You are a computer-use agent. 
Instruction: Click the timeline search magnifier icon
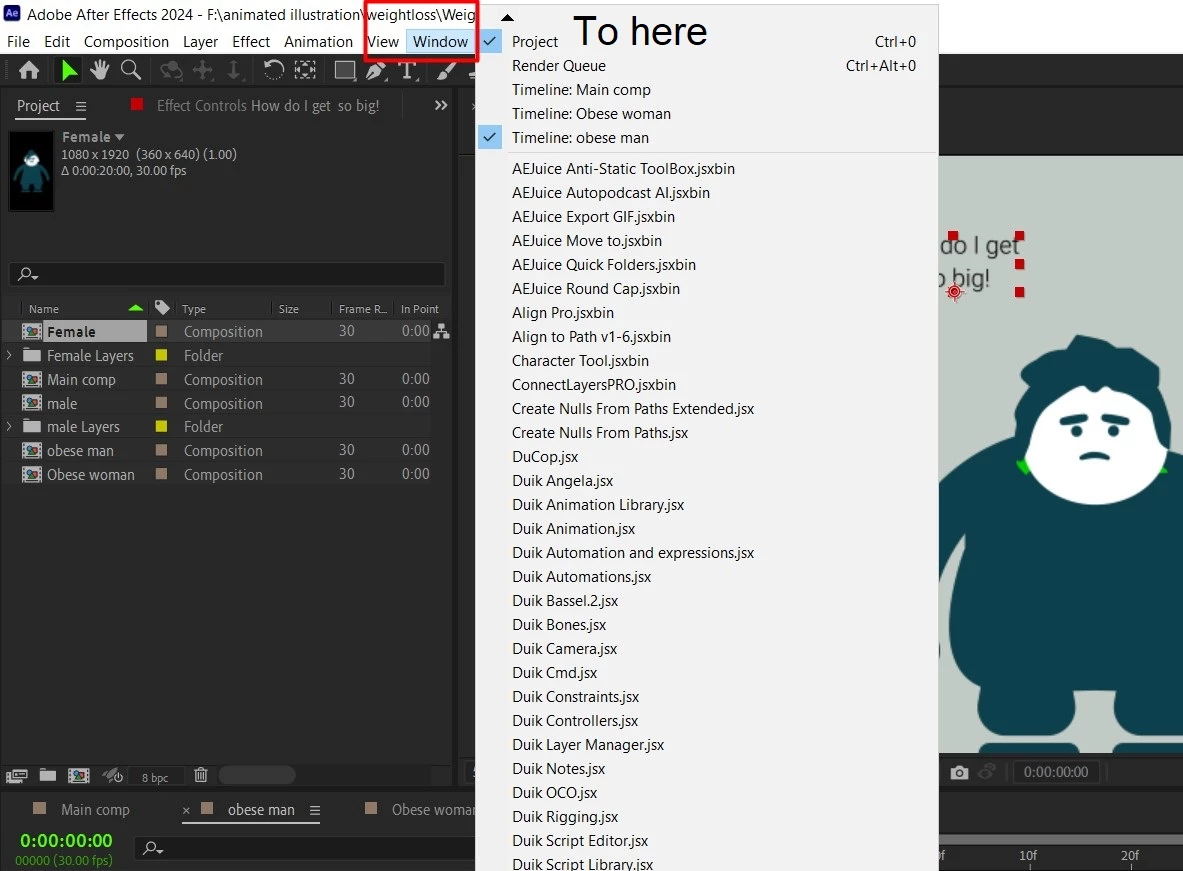(153, 848)
